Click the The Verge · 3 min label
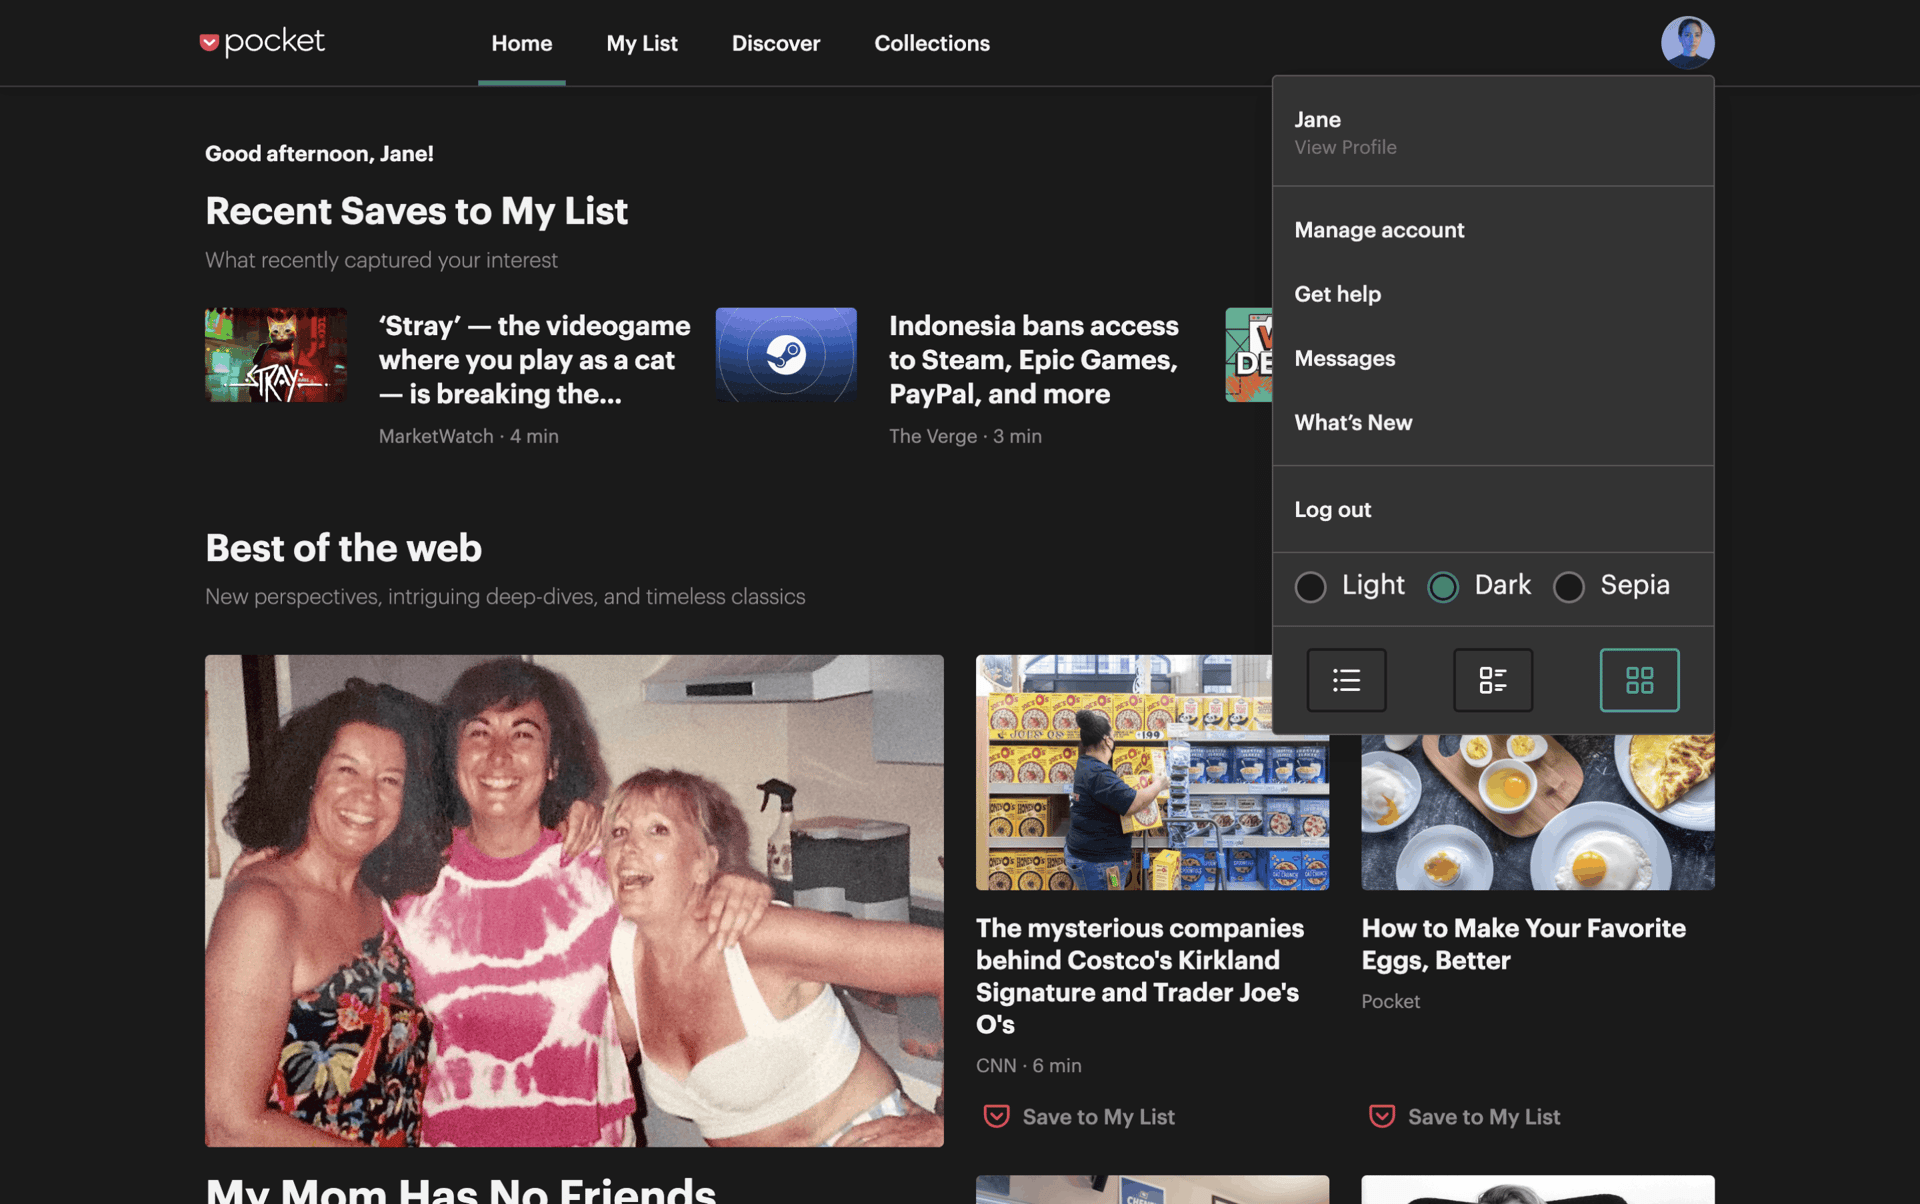The image size is (1920, 1204). pyautogui.click(x=965, y=436)
